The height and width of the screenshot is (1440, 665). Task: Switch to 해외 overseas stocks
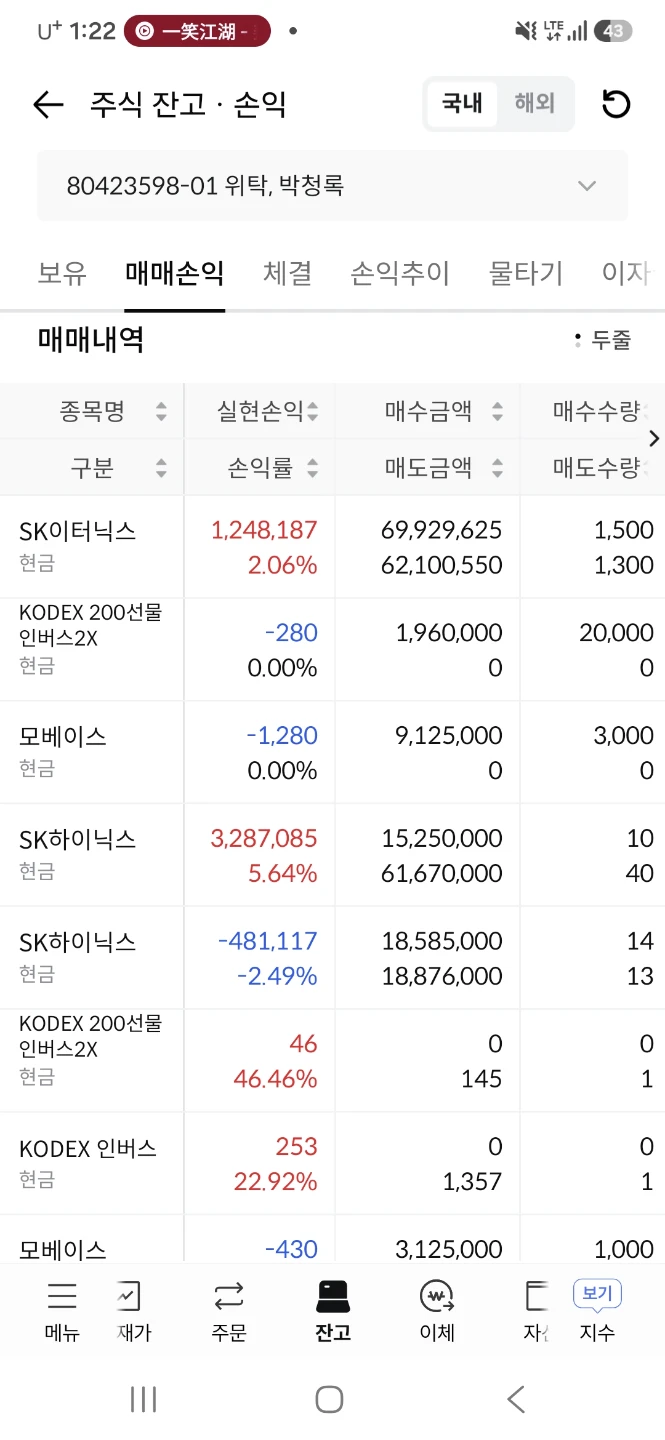point(535,103)
